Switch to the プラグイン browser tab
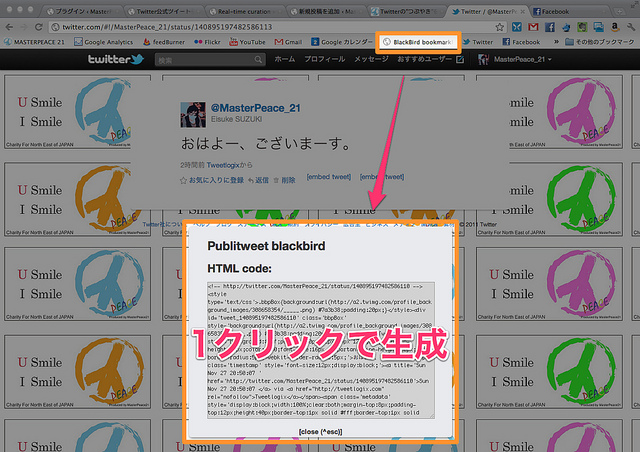The height and width of the screenshot is (452, 640). coord(82,11)
